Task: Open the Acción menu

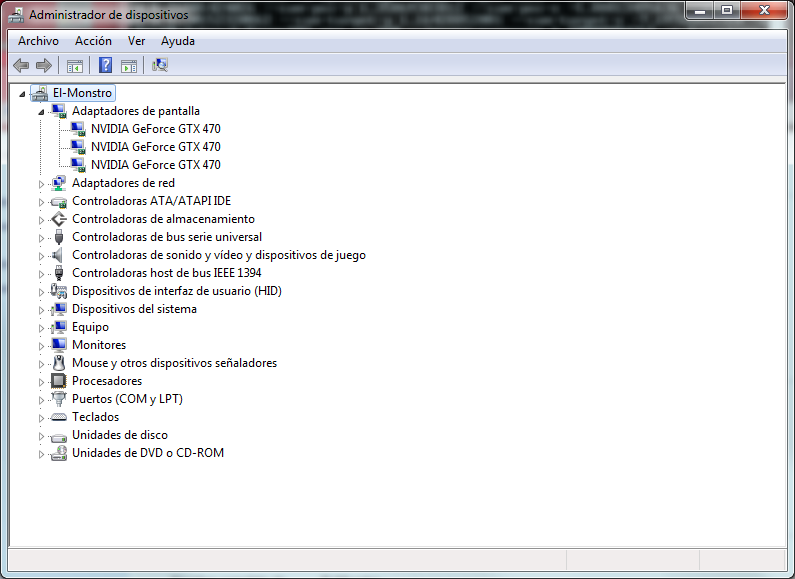Action: pos(93,41)
